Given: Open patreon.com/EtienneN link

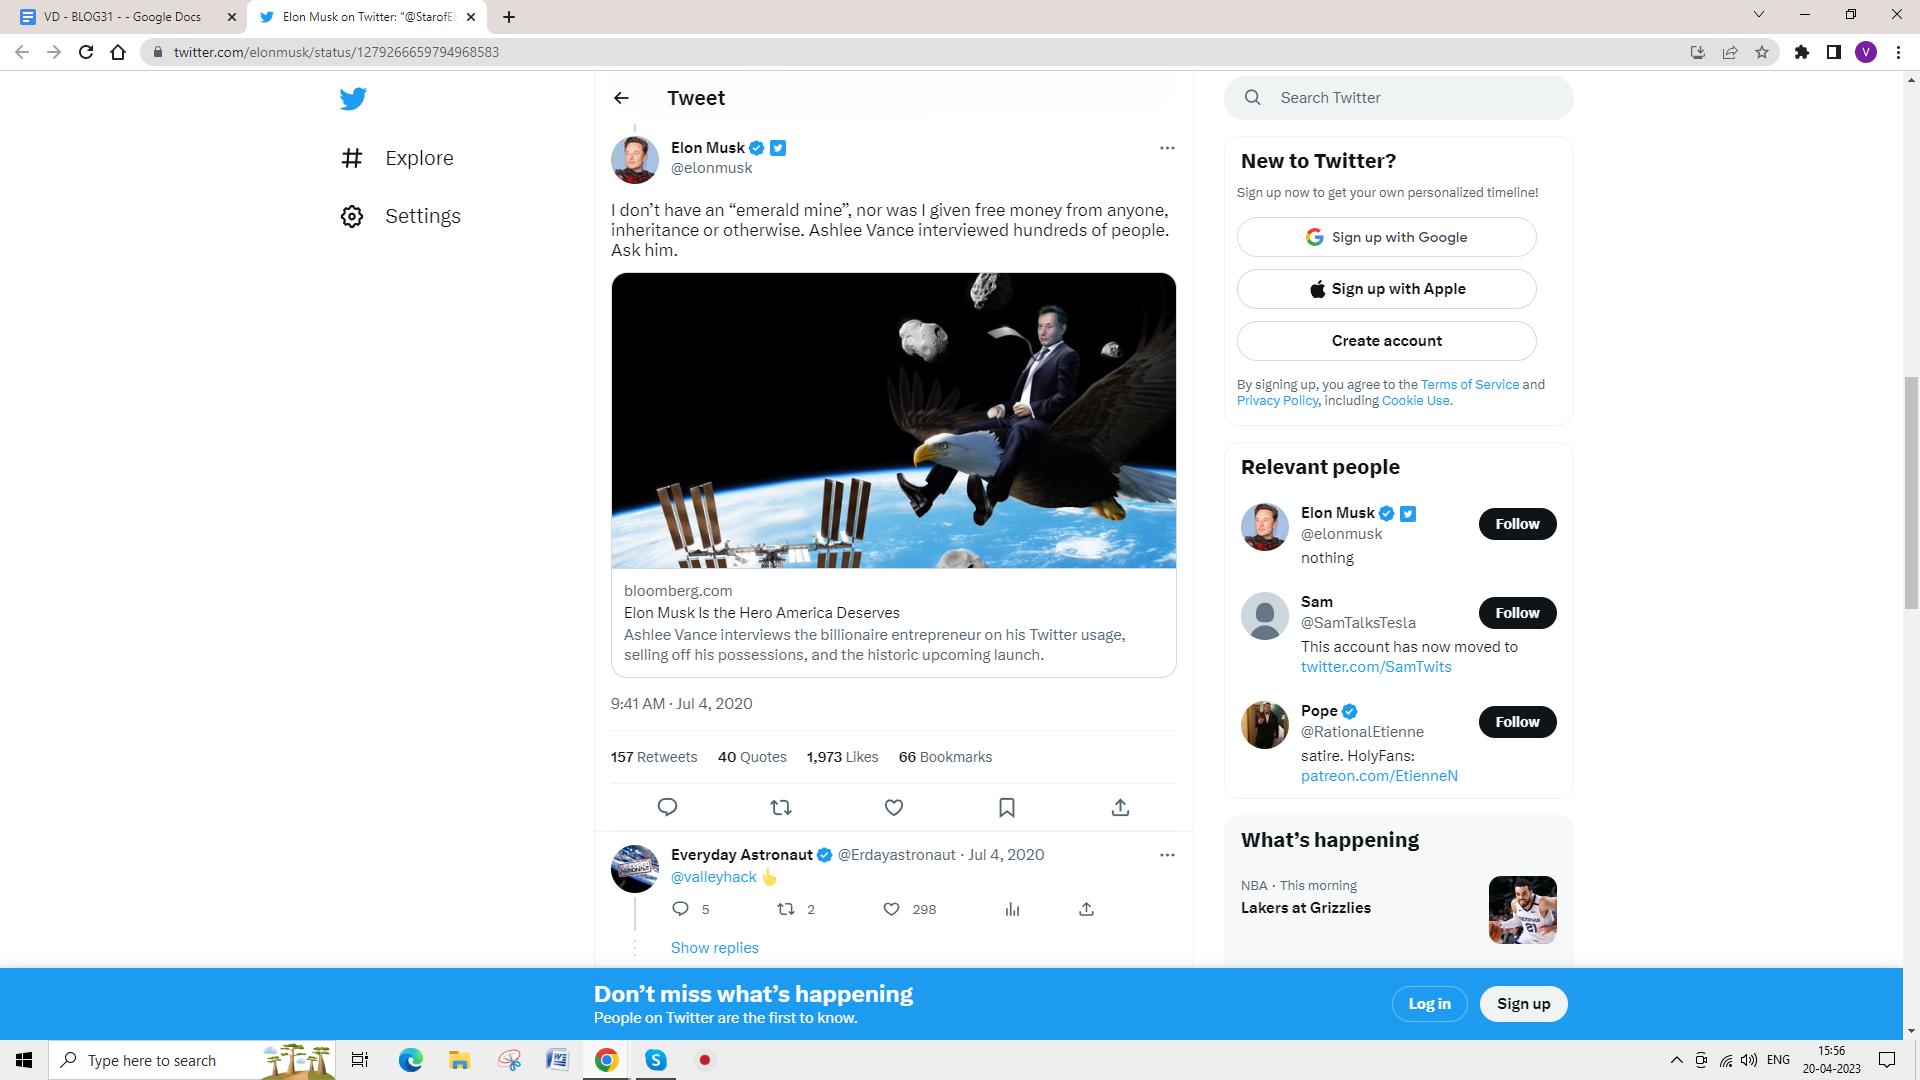Looking at the screenshot, I should pyautogui.click(x=1379, y=776).
